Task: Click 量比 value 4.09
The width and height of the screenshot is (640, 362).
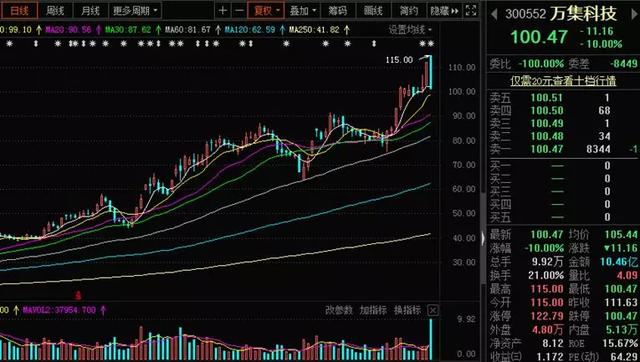Action: point(627,275)
